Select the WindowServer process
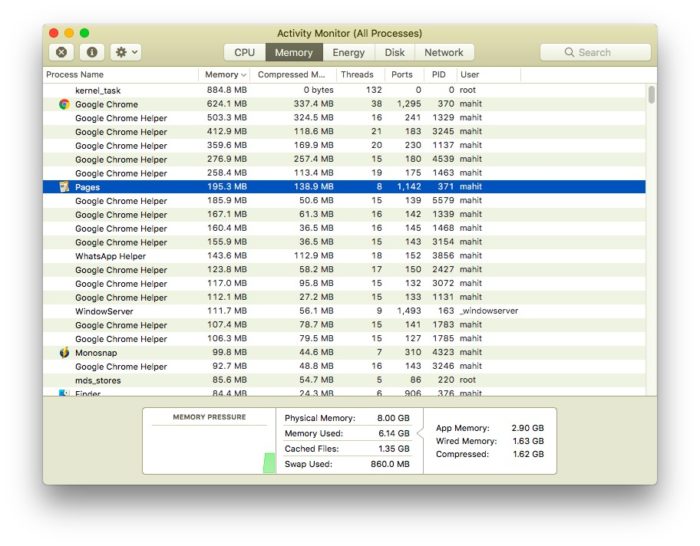This screenshot has width=700, height=546. pos(344,311)
